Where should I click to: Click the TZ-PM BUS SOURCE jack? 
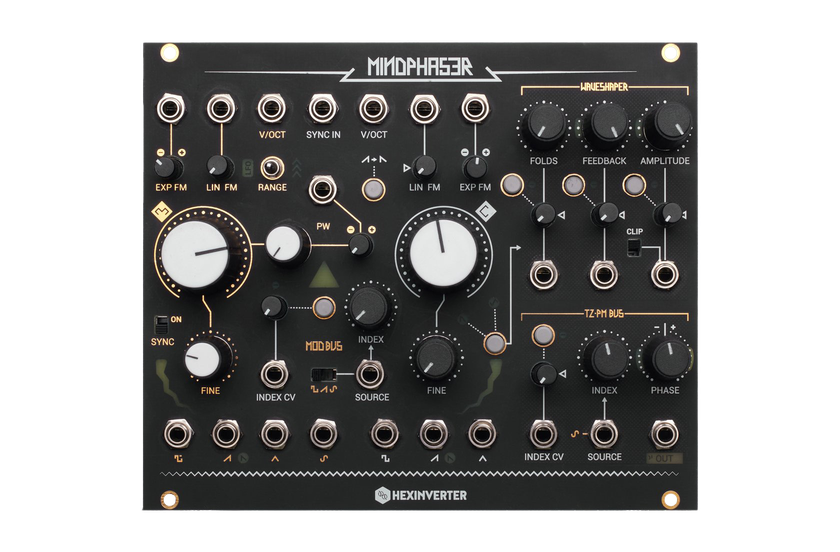pyautogui.click(x=603, y=433)
